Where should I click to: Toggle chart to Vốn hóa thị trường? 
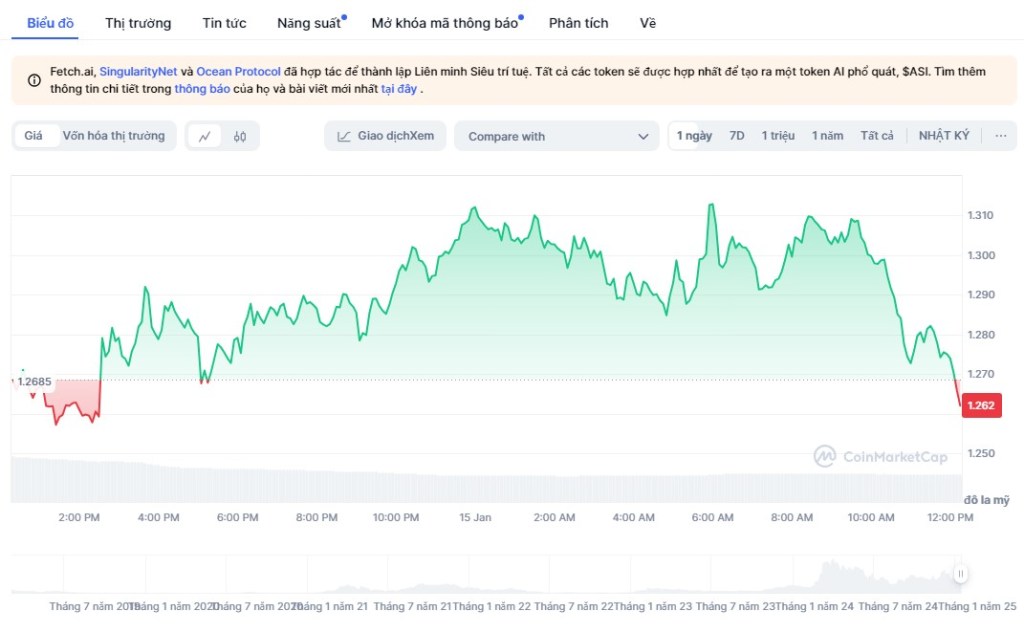tap(113, 136)
